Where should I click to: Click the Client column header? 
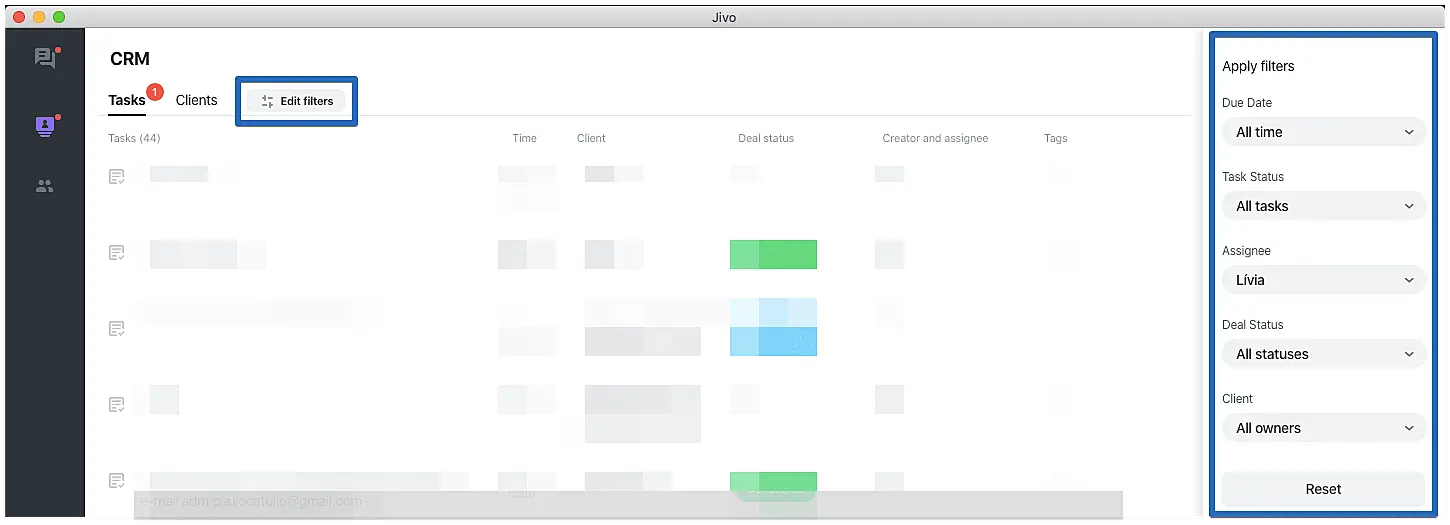pyautogui.click(x=591, y=138)
